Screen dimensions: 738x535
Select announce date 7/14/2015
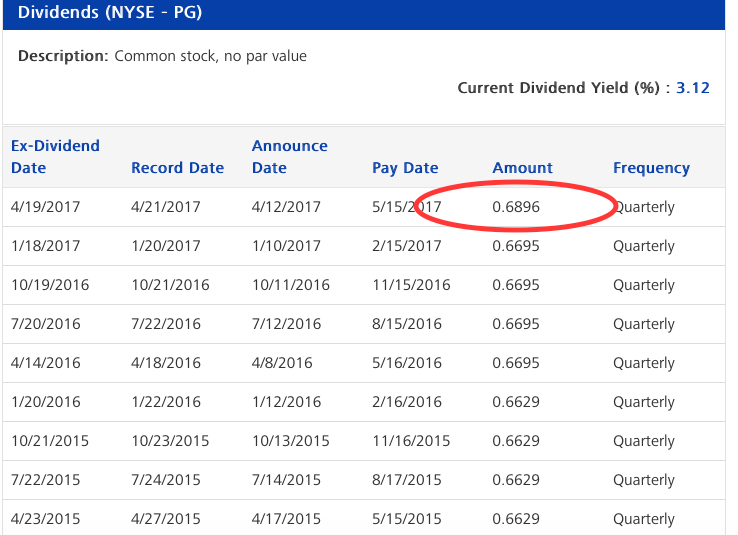286,480
